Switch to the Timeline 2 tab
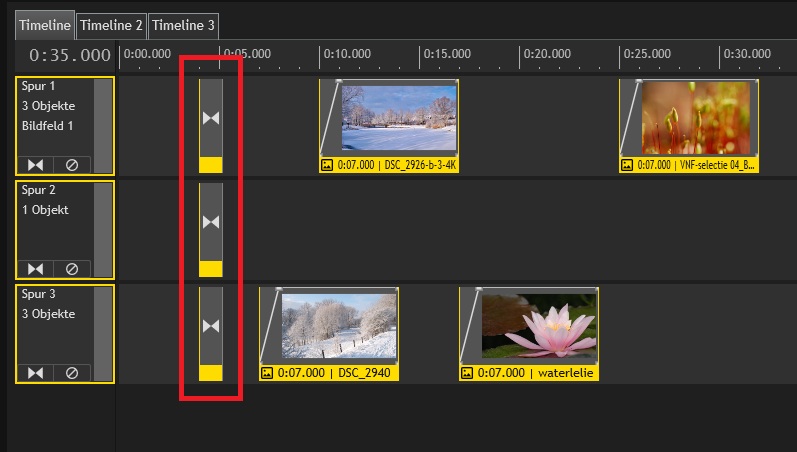This screenshot has width=797, height=452. [111, 24]
